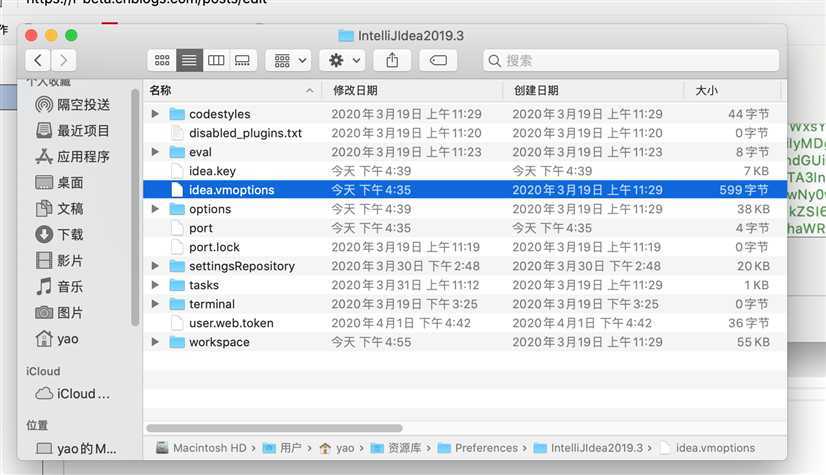Viewport: 826px width, 475px height.
Task: Sort by the 名称 column header
Action: (x=232, y=91)
